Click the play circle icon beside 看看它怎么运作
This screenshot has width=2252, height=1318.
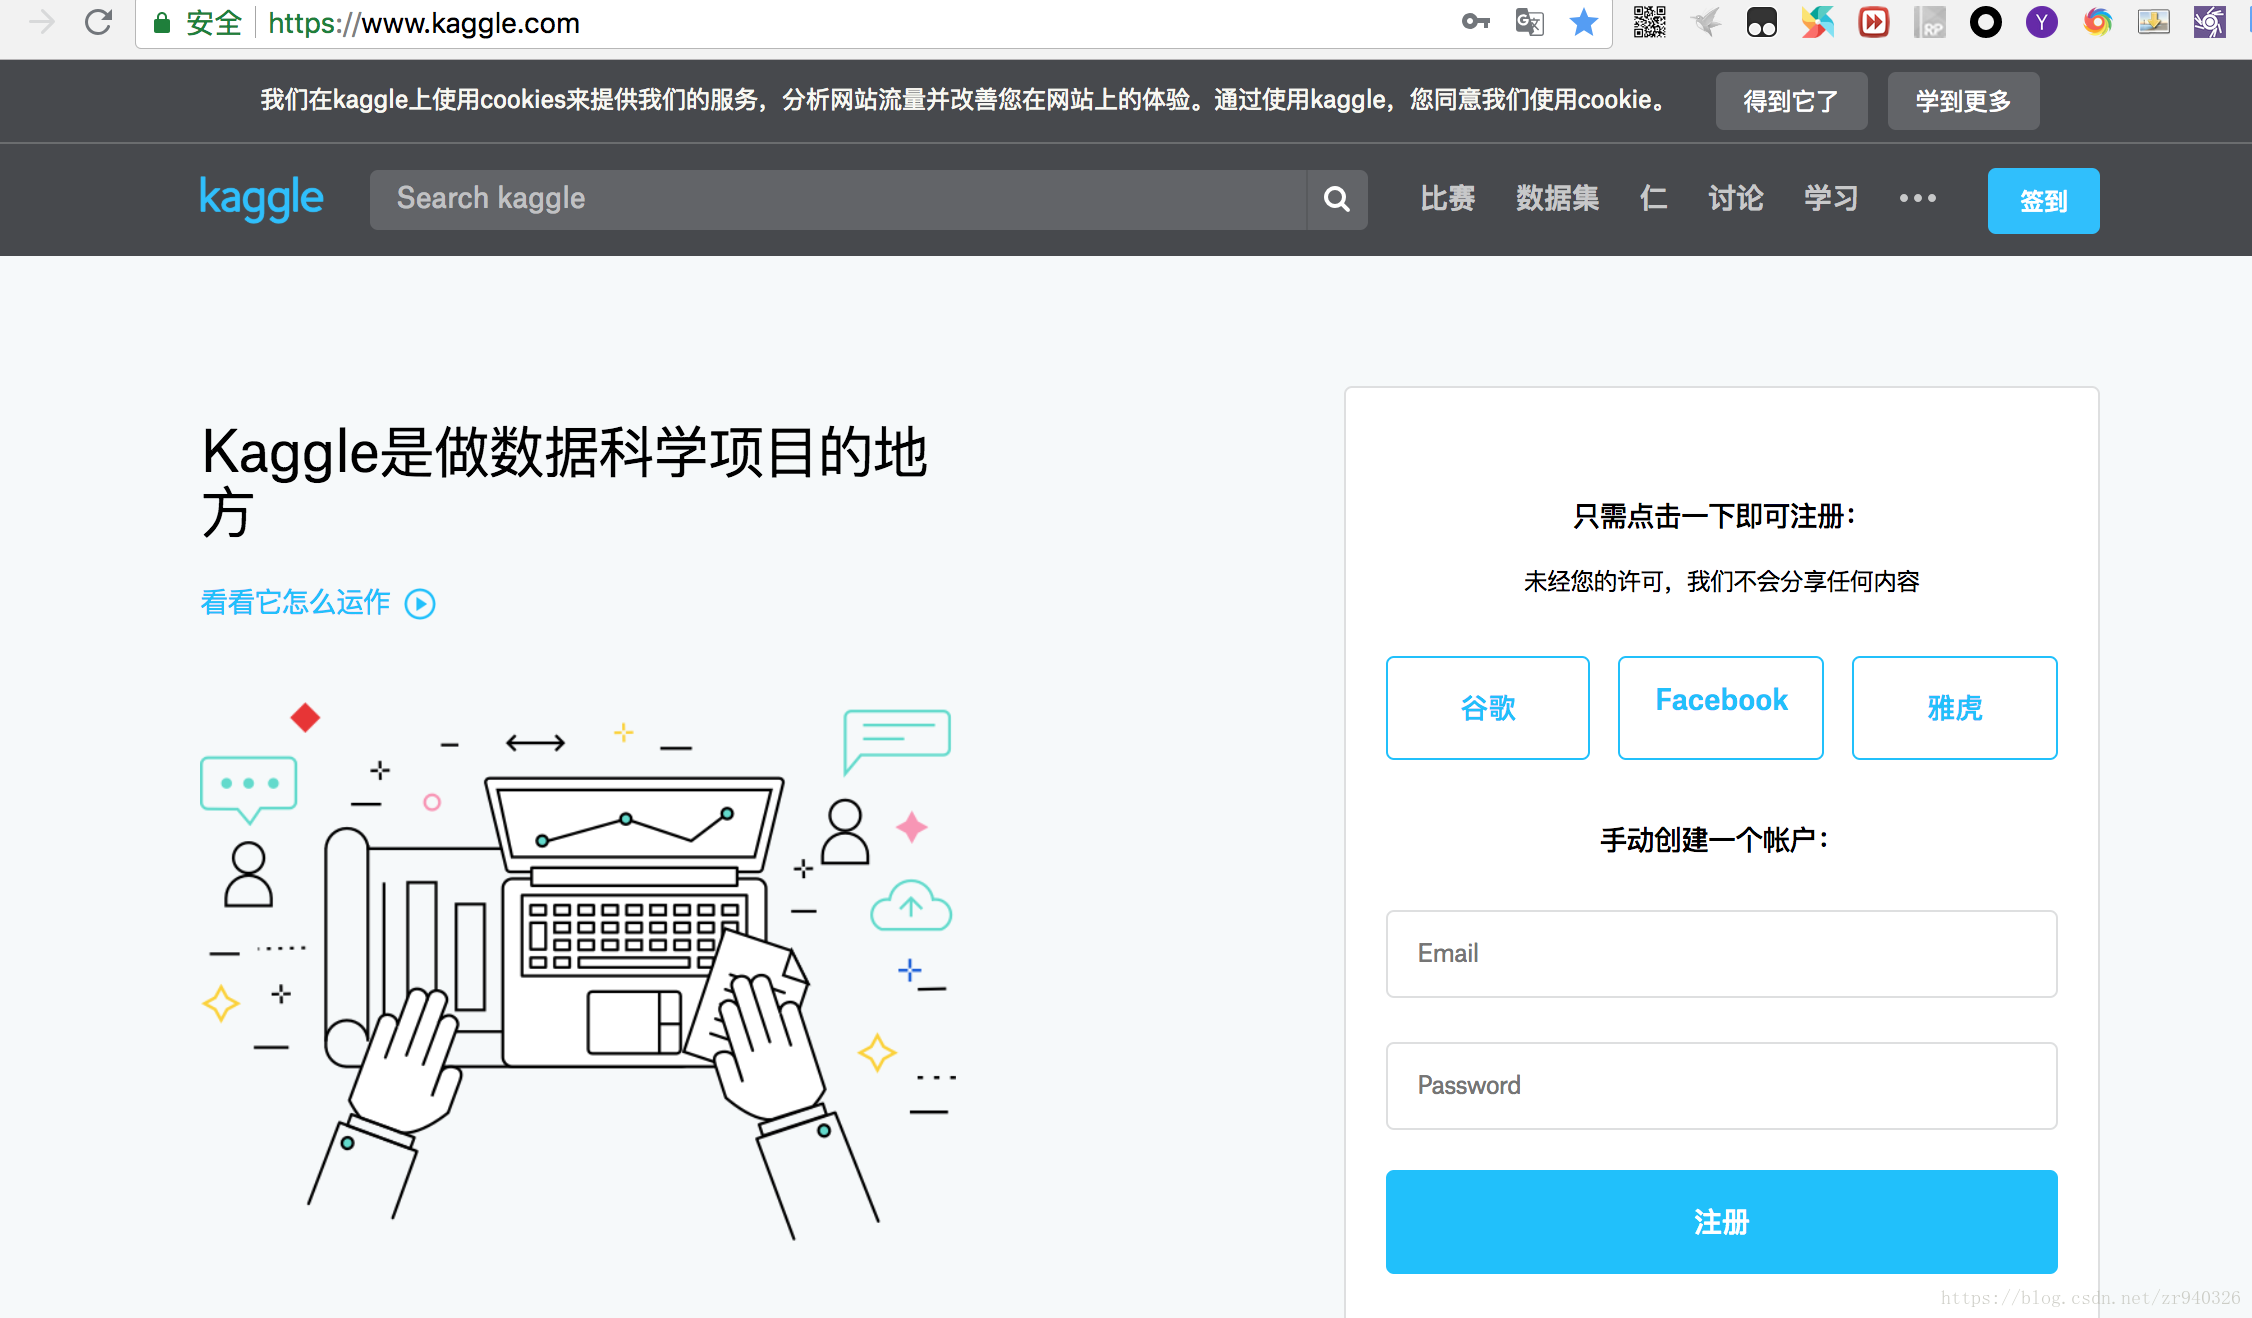(420, 604)
